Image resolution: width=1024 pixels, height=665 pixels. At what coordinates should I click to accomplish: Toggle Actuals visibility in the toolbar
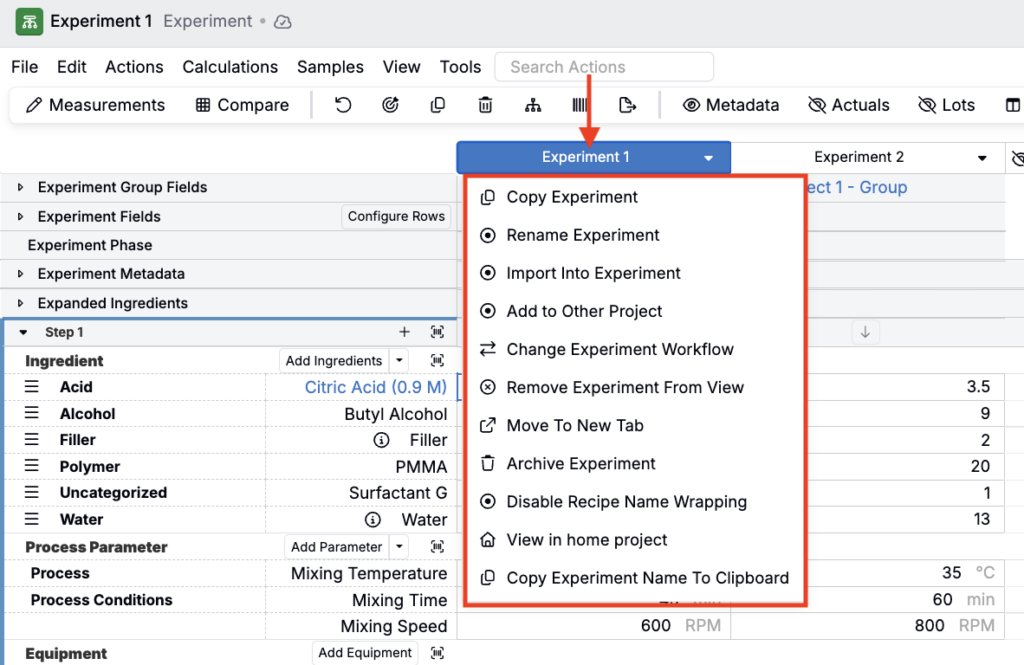[848, 105]
